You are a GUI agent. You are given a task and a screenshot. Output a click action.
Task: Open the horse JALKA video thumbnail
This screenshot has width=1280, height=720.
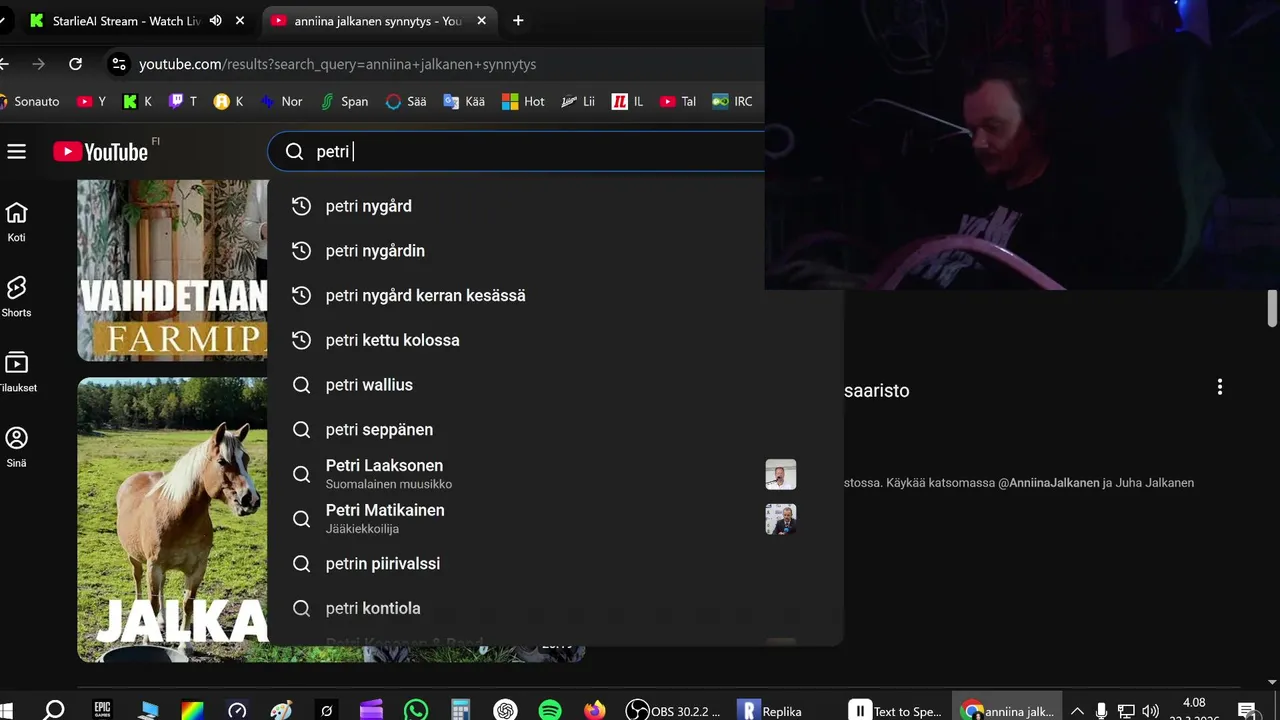(x=172, y=520)
